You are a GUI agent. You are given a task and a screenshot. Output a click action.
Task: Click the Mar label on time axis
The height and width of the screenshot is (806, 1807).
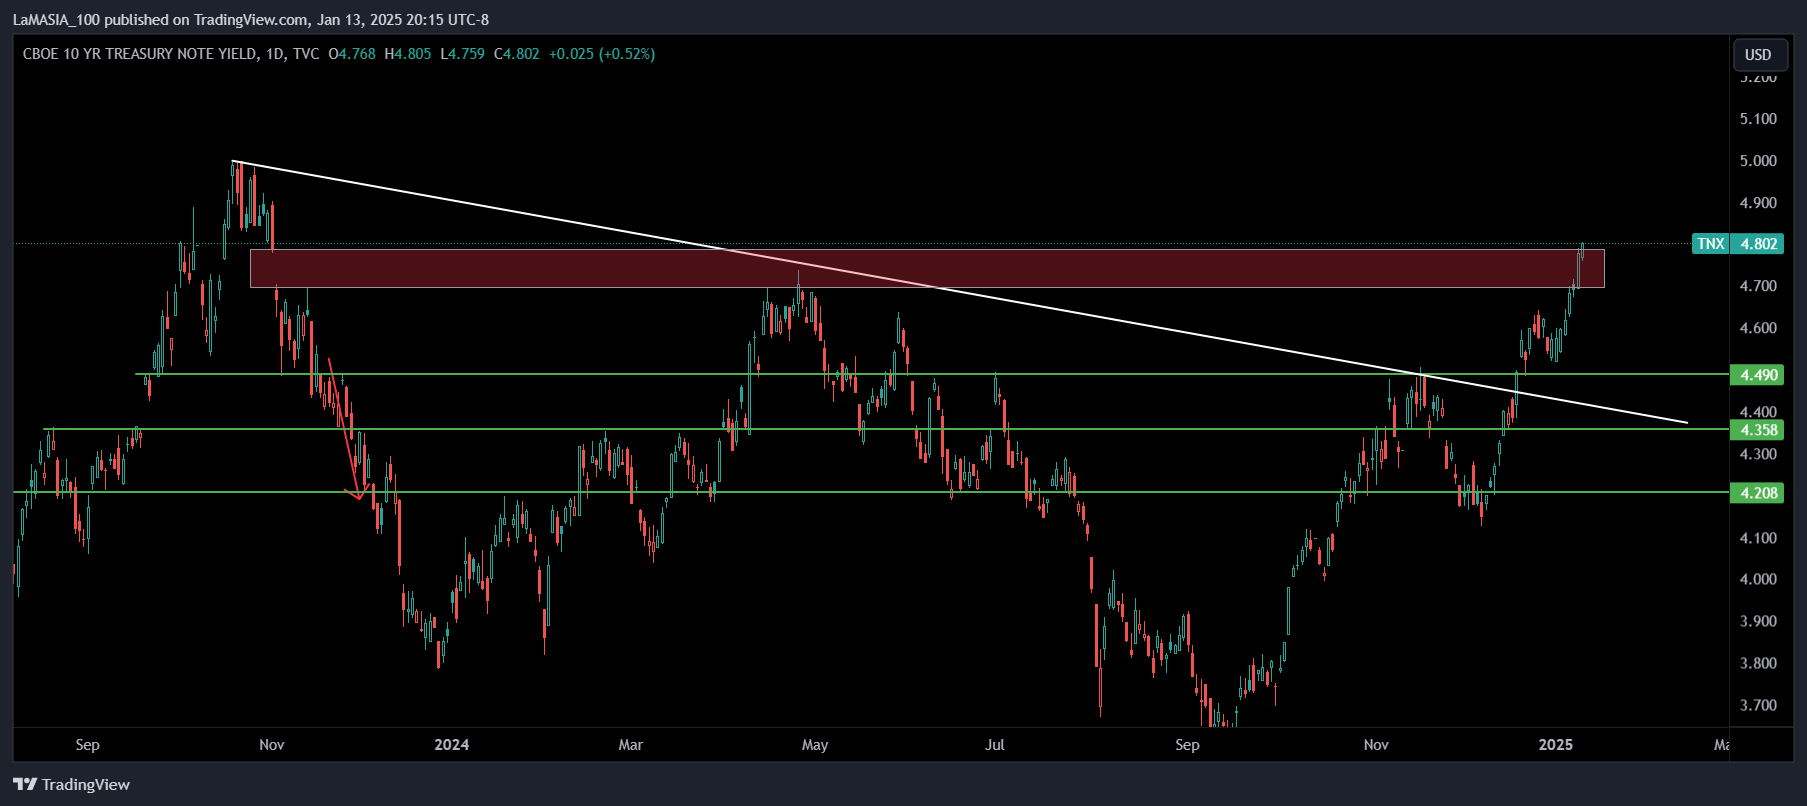(x=631, y=744)
